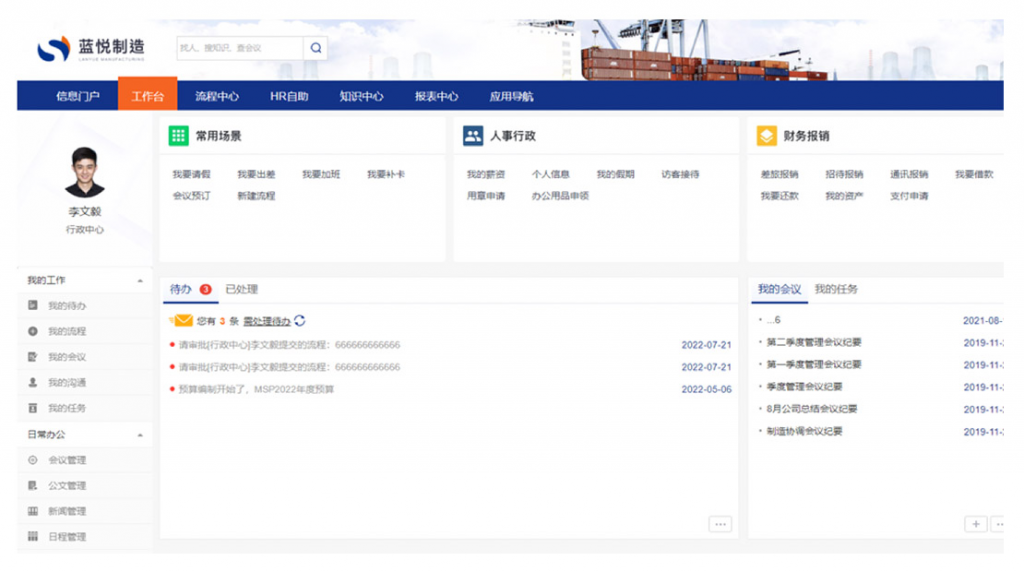The image size is (1024, 572).
Task: Switch to the 我的任务 tab
Action: coord(836,290)
